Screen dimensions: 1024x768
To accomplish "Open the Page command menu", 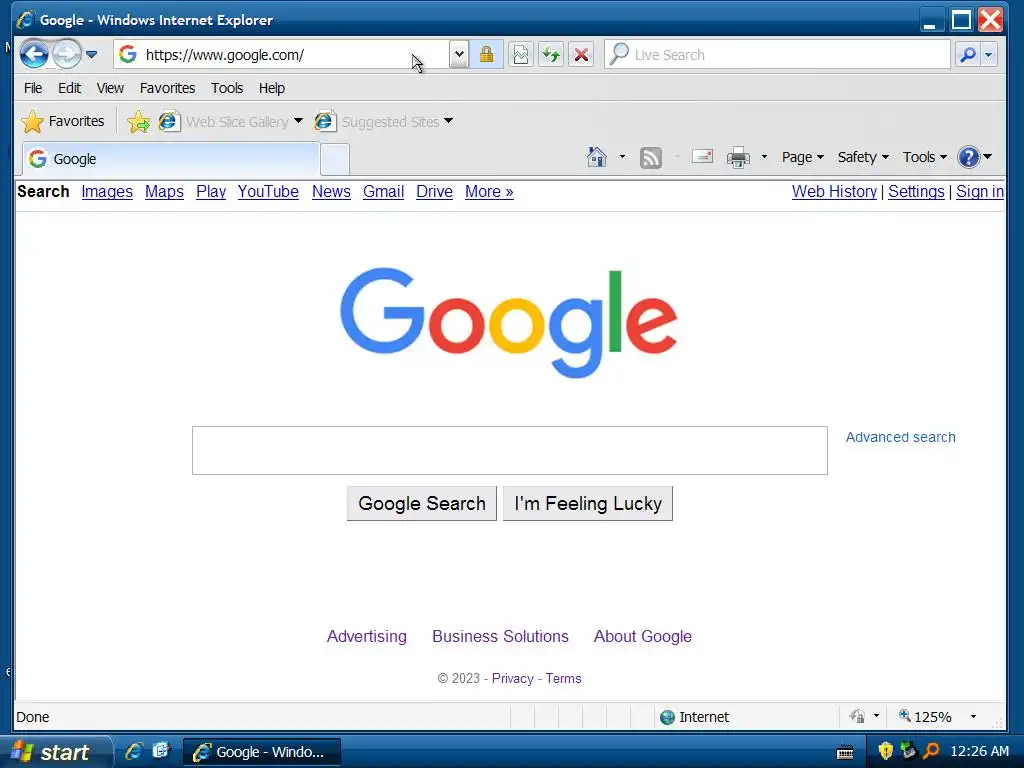I will coord(803,157).
